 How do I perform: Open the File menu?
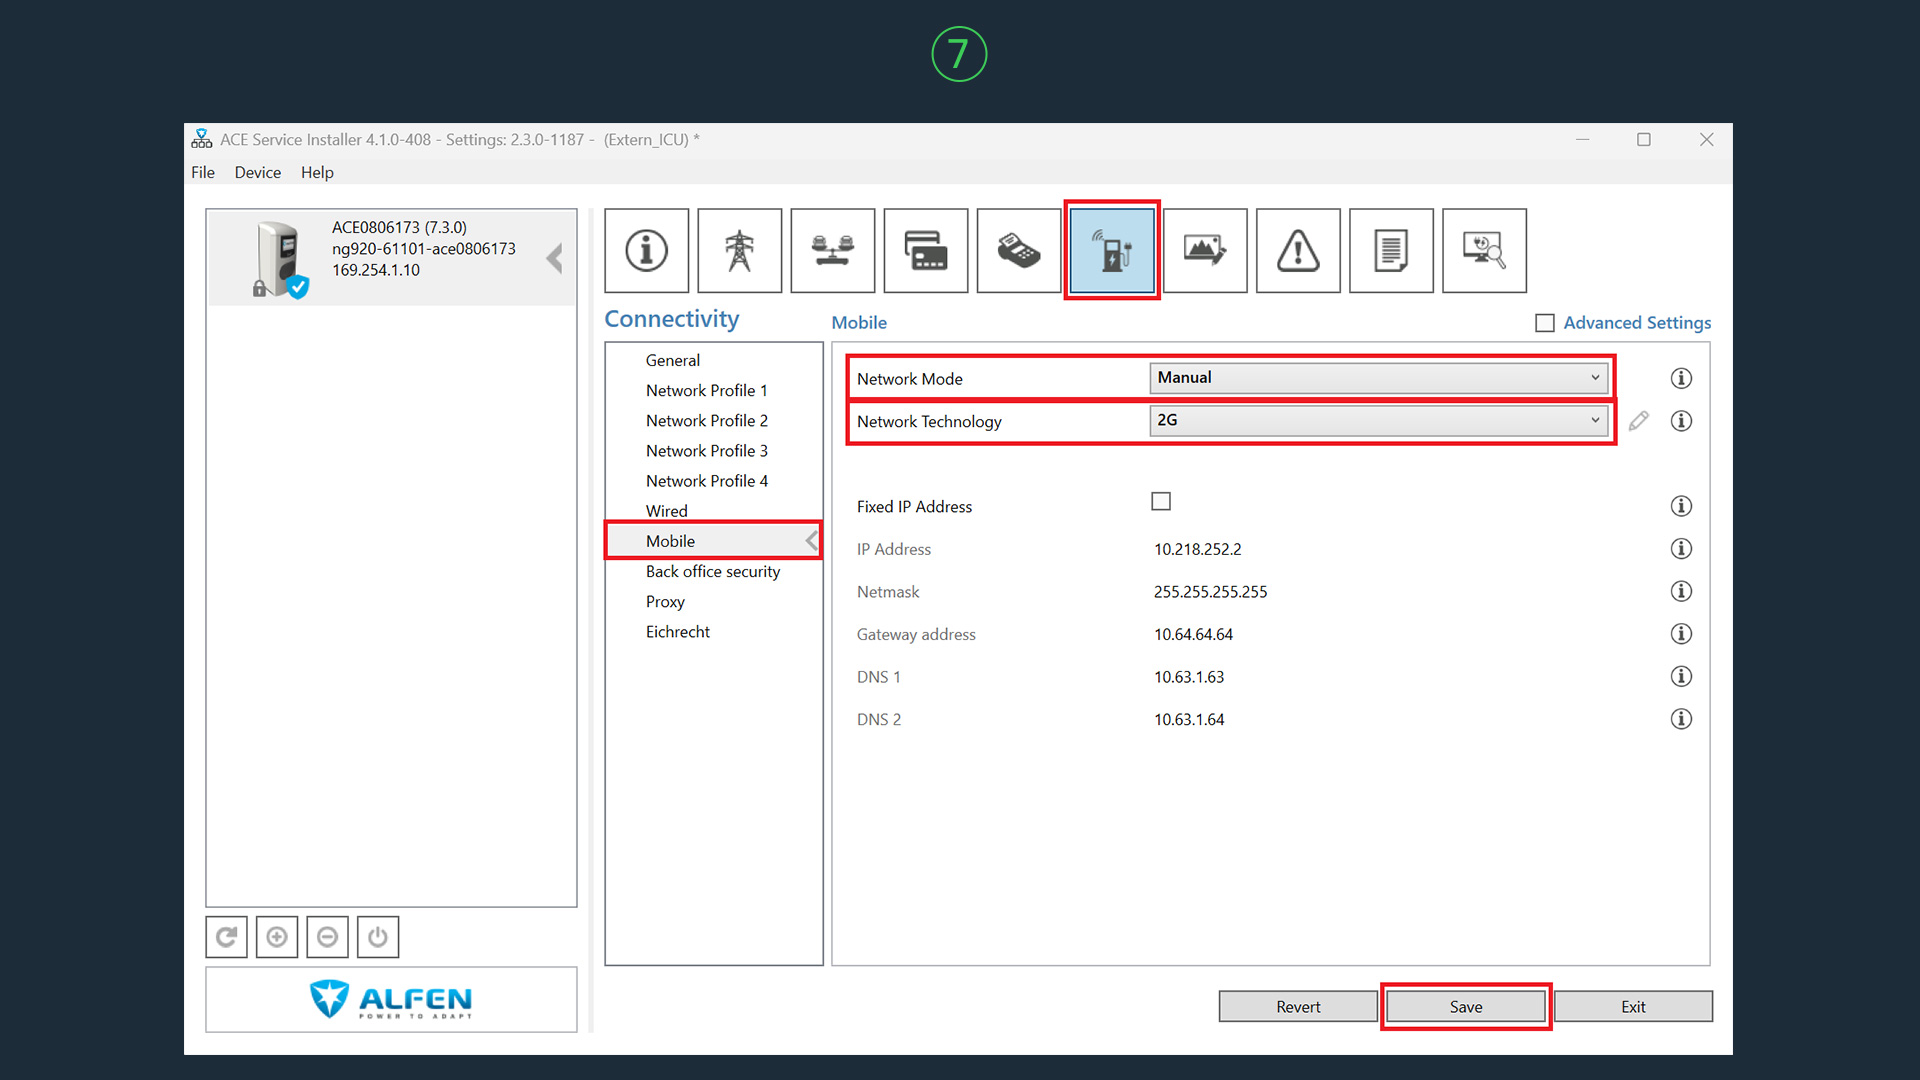[x=203, y=172]
